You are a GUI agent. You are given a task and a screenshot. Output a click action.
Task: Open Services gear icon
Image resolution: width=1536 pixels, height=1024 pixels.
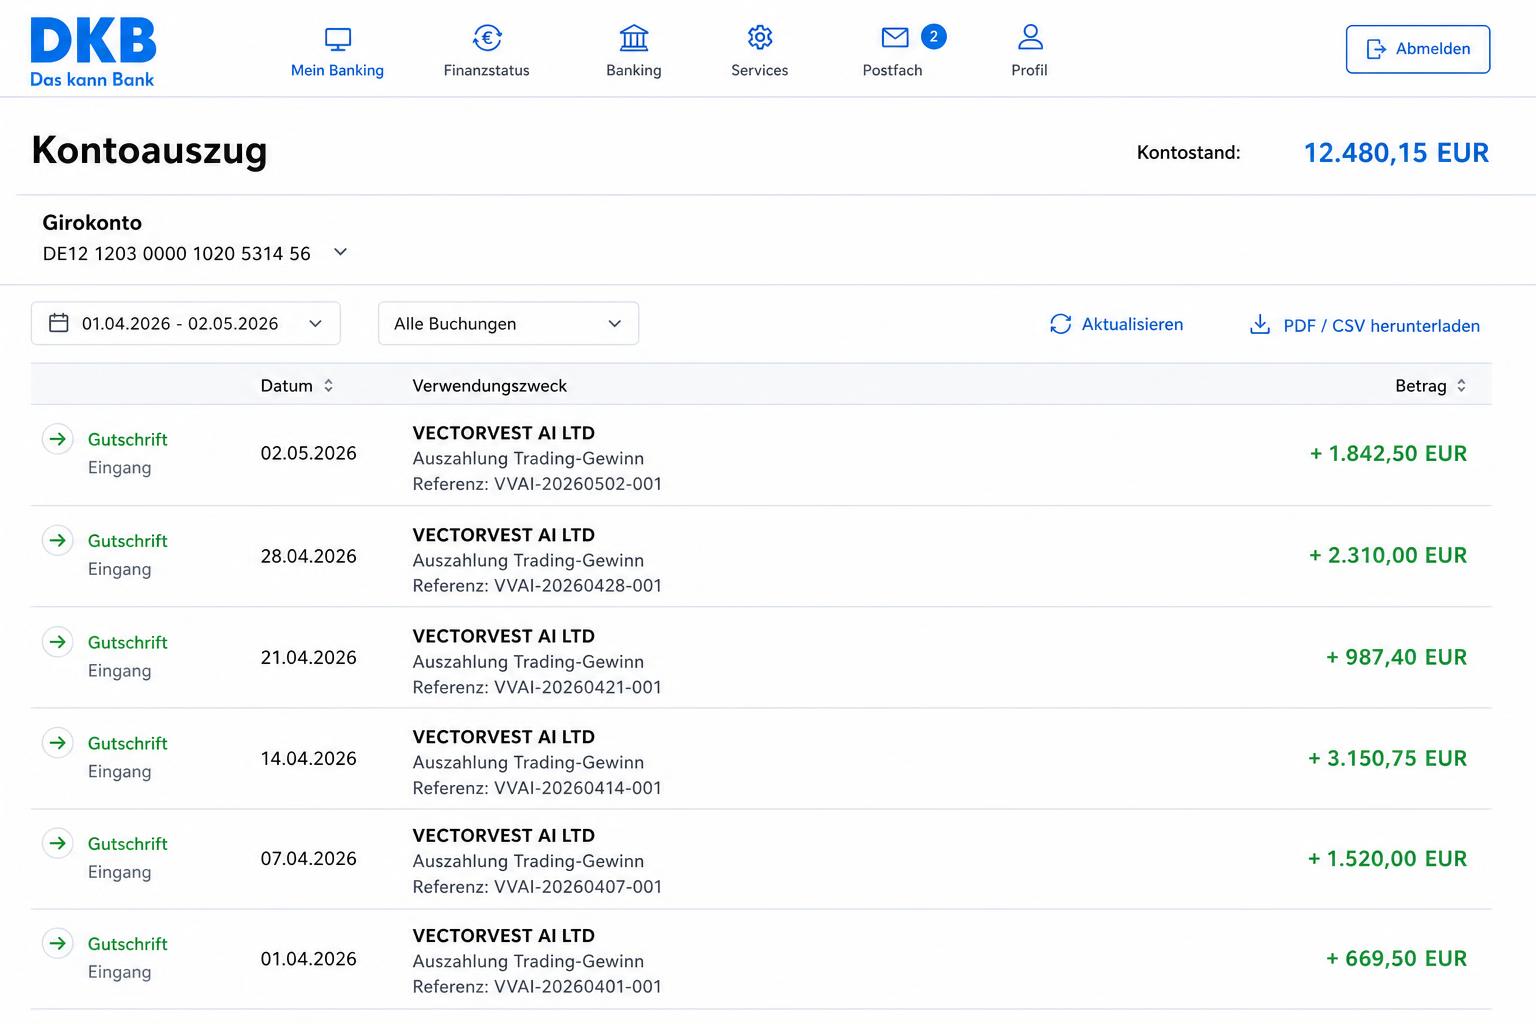(x=760, y=38)
